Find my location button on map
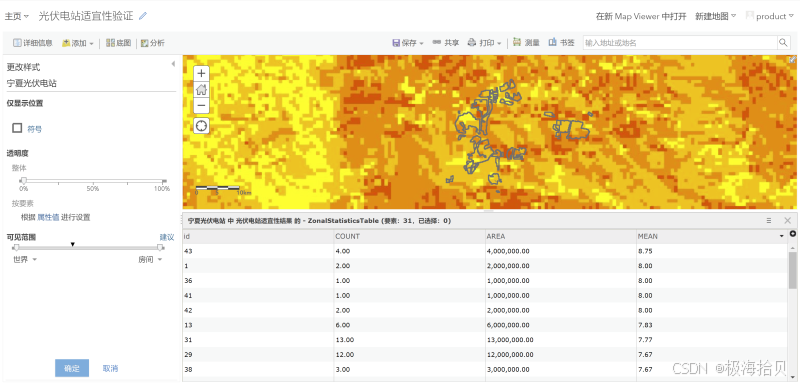 tap(202, 125)
